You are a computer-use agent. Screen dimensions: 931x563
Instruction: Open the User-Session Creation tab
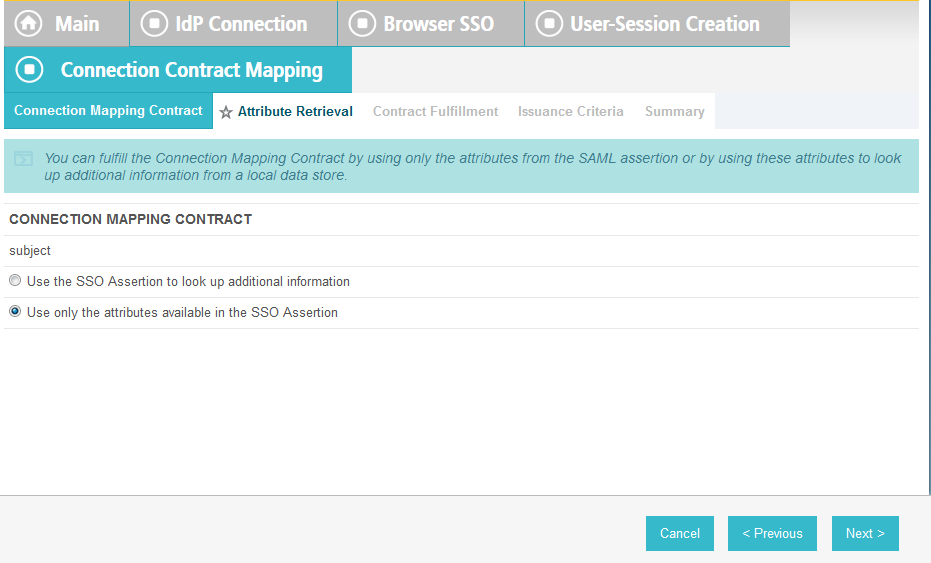[x=657, y=24]
